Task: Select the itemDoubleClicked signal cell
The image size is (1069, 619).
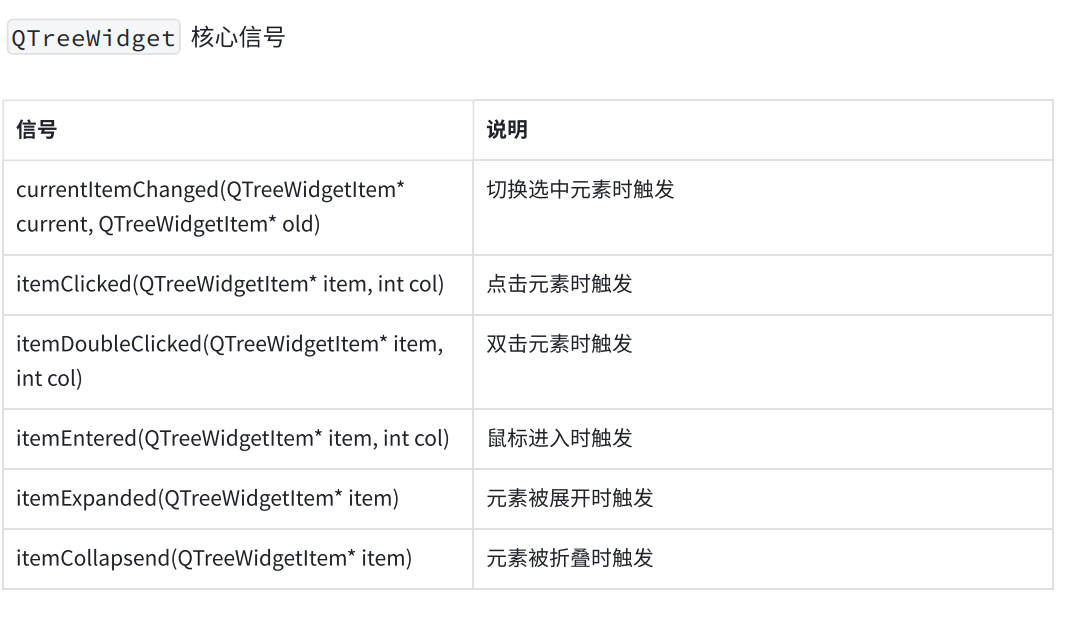Action: [238, 362]
